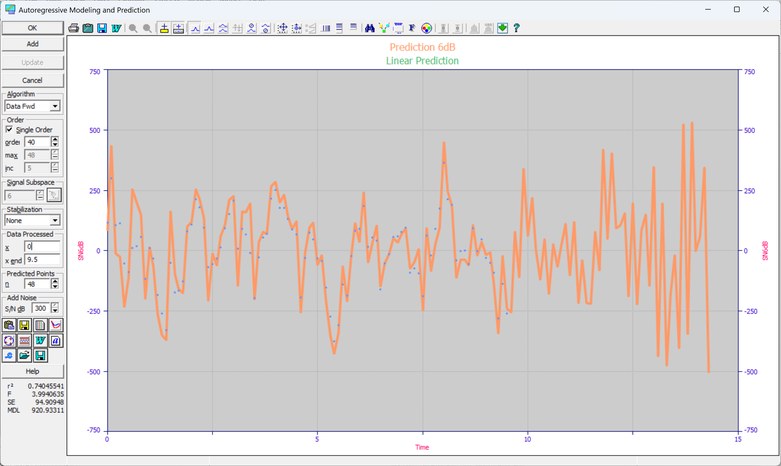781x466 pixels.
Task: Click the printer icon in the toolbar
Action: [74, 28]
